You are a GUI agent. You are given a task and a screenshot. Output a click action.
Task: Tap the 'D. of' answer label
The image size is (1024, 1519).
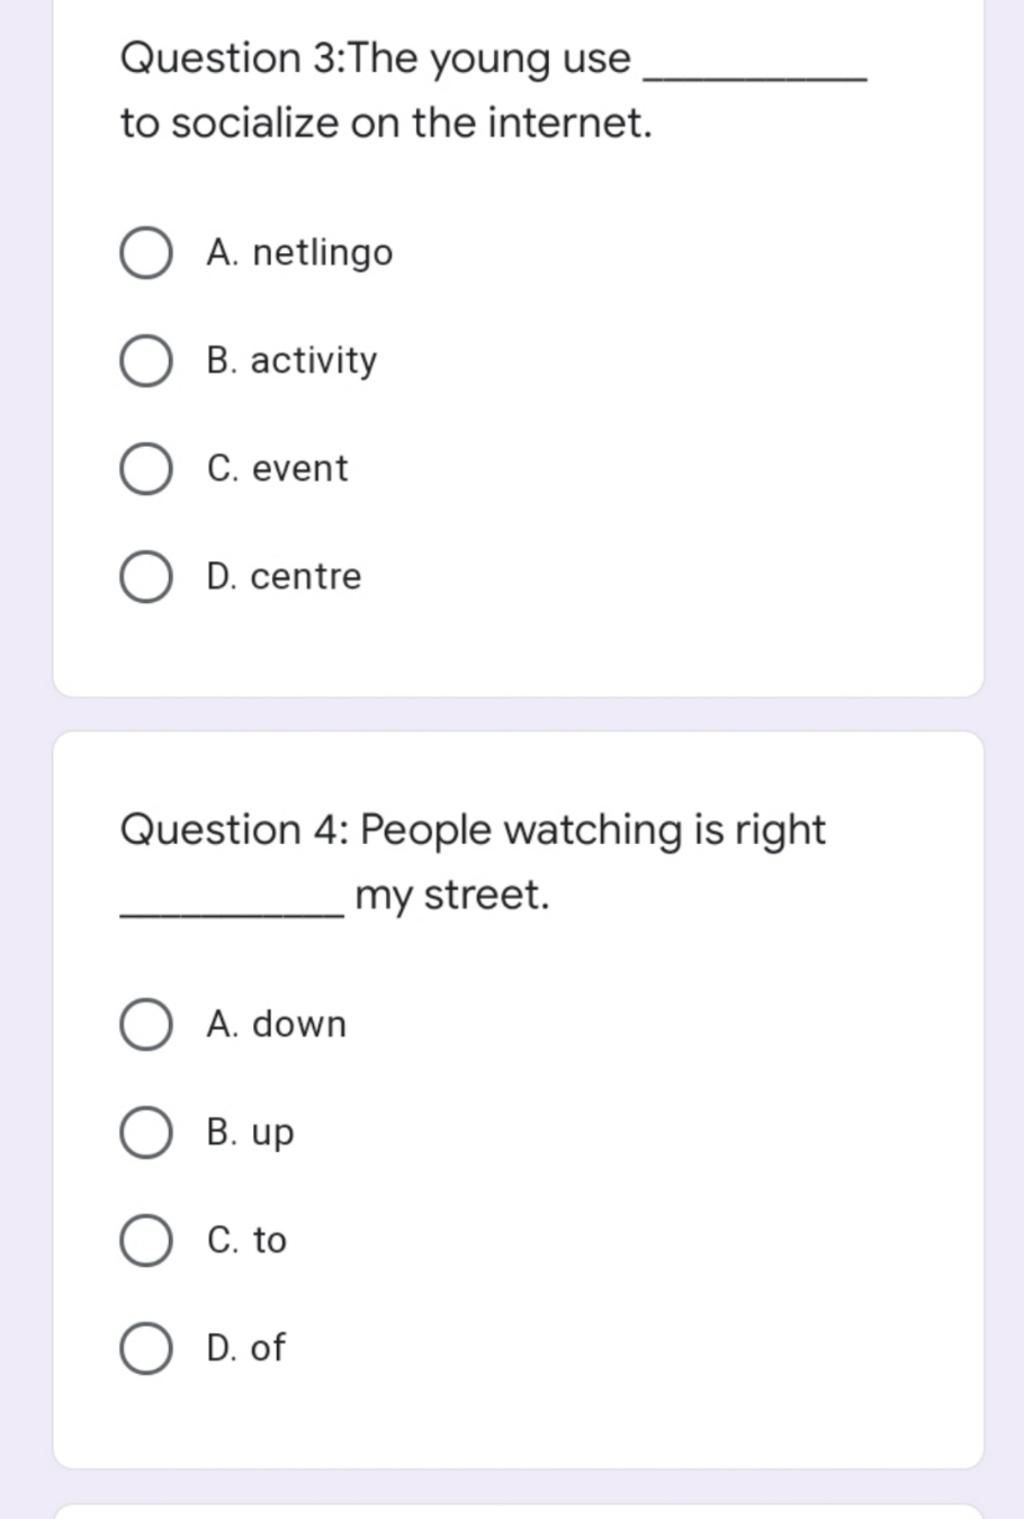tap(245, 1348)
